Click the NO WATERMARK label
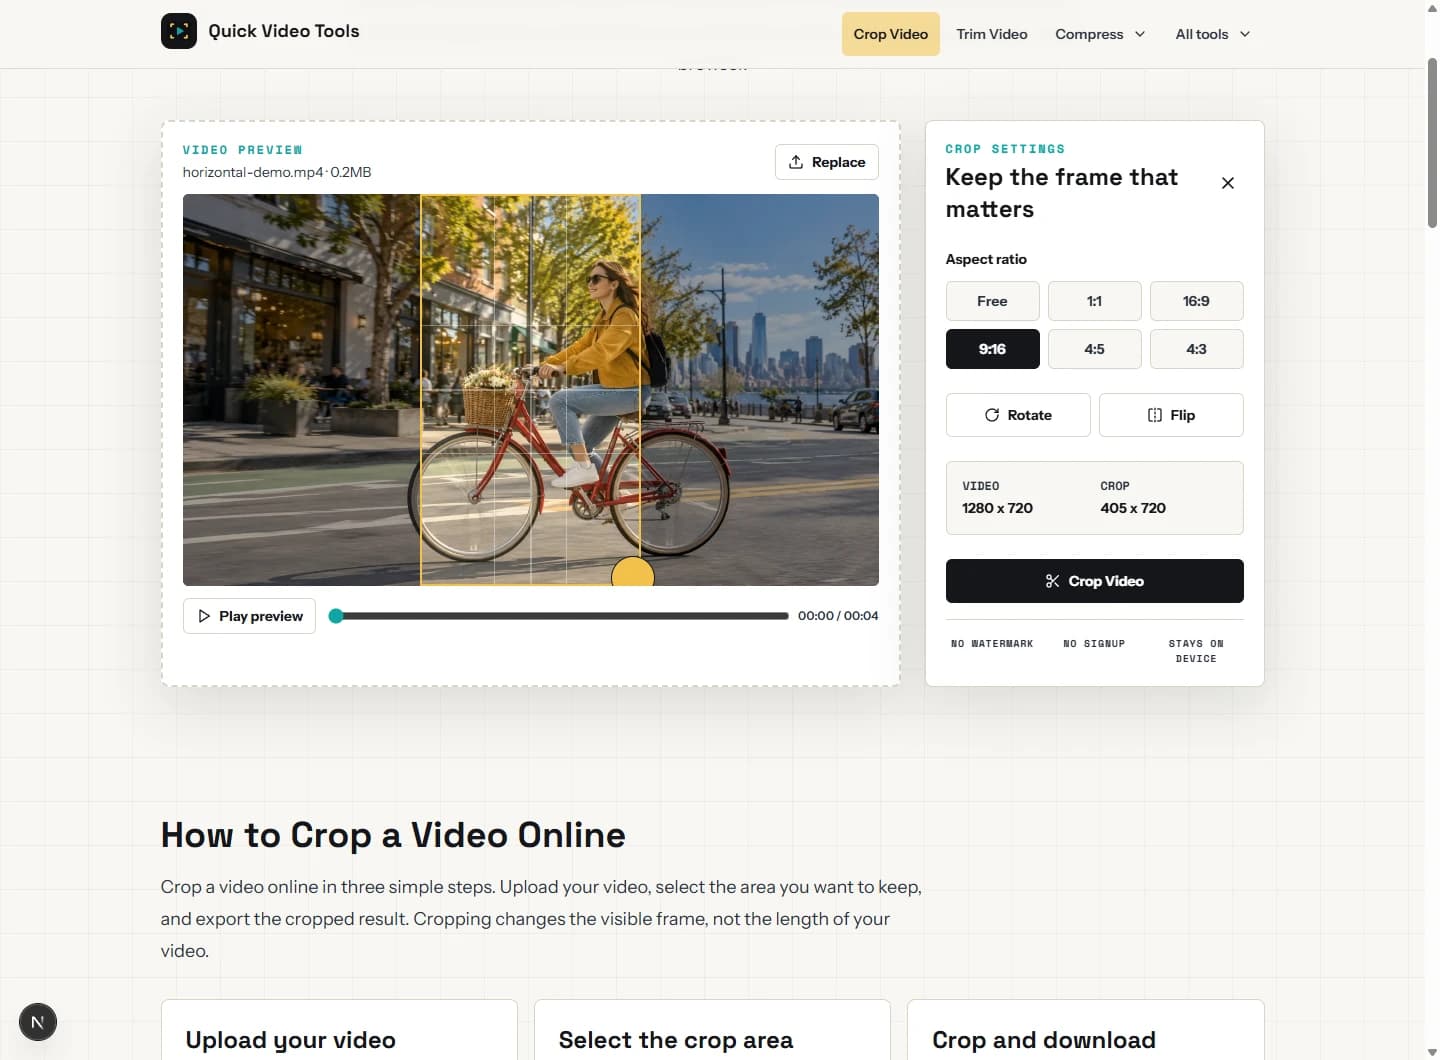The image size is (1440, 1060). [x=992, y=644]
